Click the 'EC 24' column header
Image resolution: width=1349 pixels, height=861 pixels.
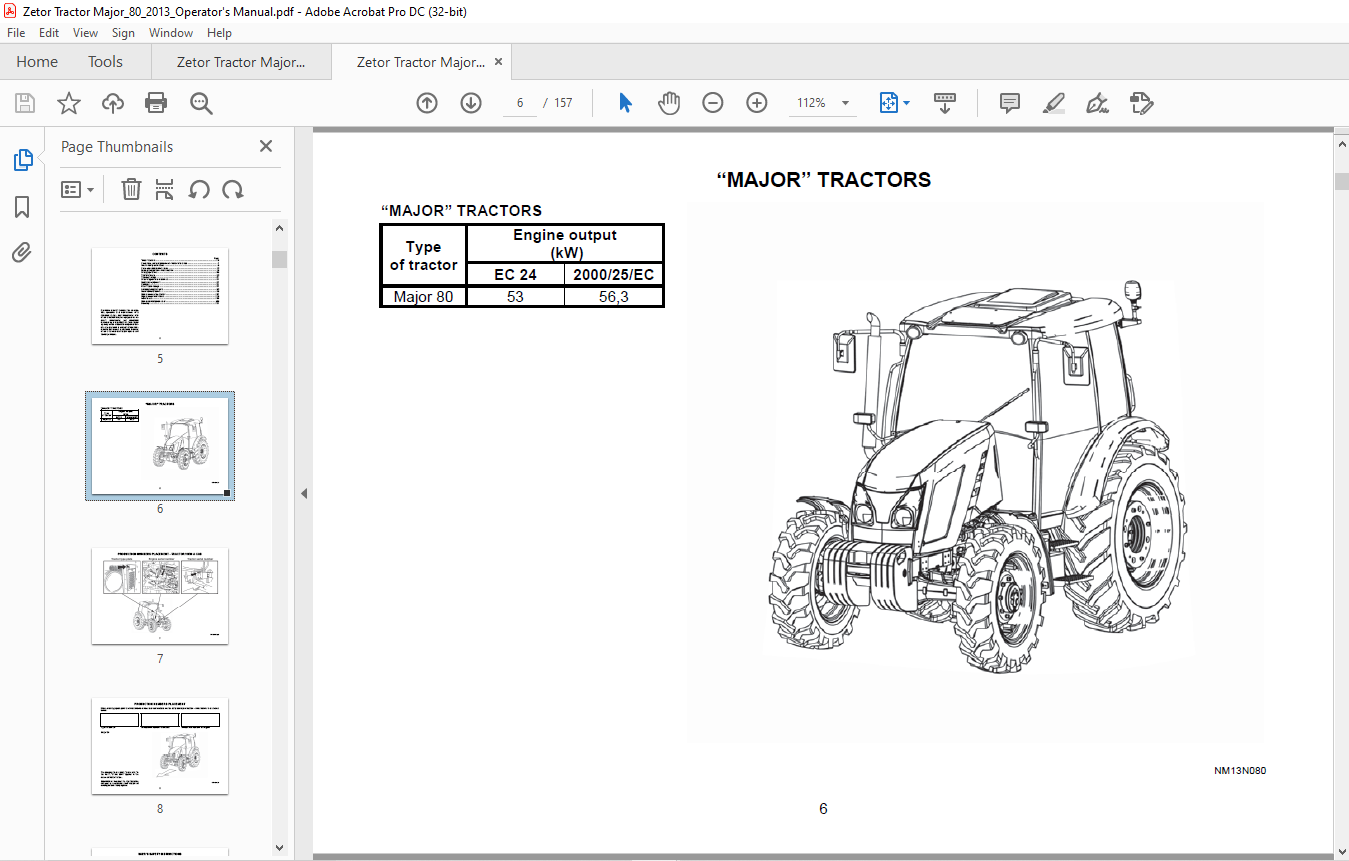[x=515, y=275]
